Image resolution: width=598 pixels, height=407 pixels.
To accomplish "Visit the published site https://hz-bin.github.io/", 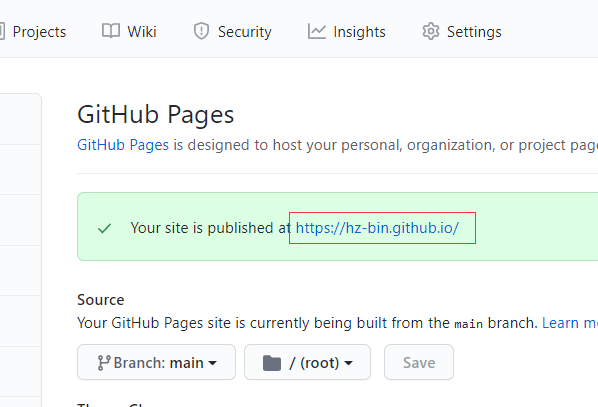I will (x=377, y=228).
